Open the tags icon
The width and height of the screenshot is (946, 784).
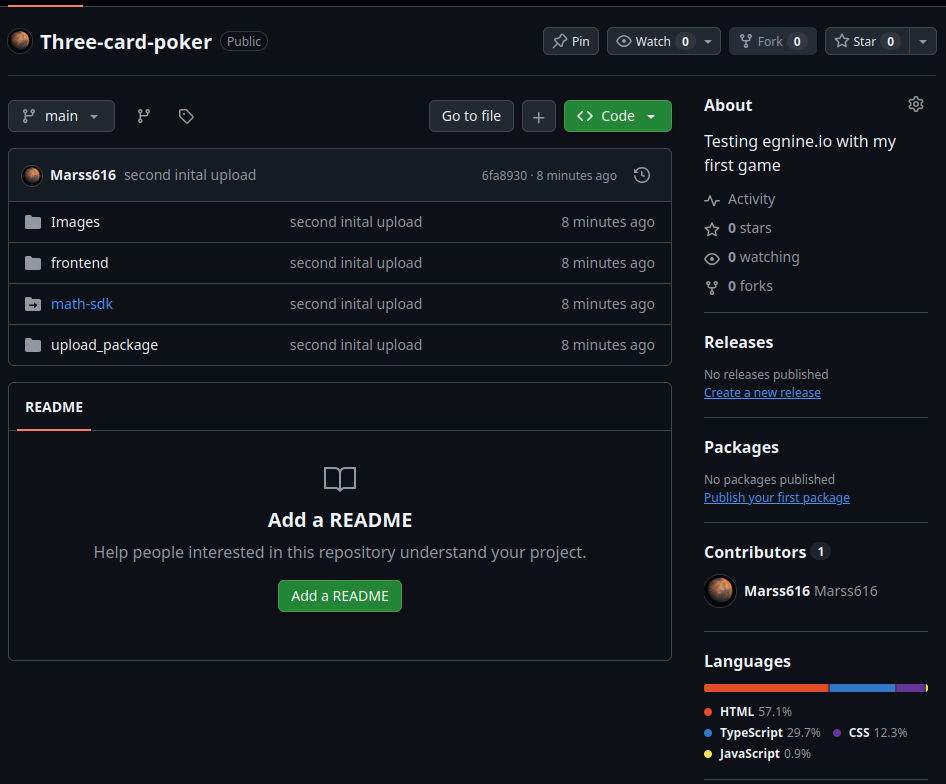pos(186,116)
